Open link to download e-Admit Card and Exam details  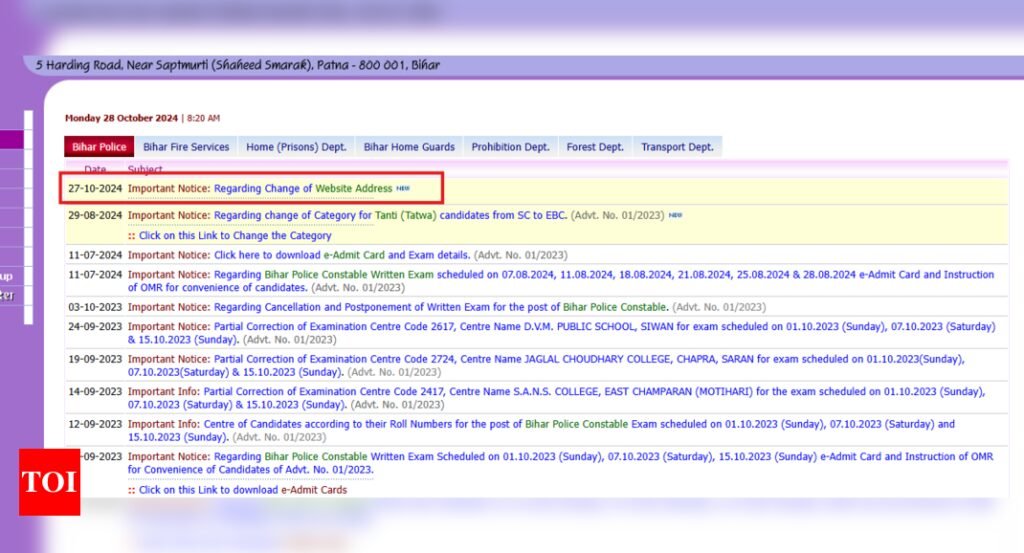pos(299,255)
